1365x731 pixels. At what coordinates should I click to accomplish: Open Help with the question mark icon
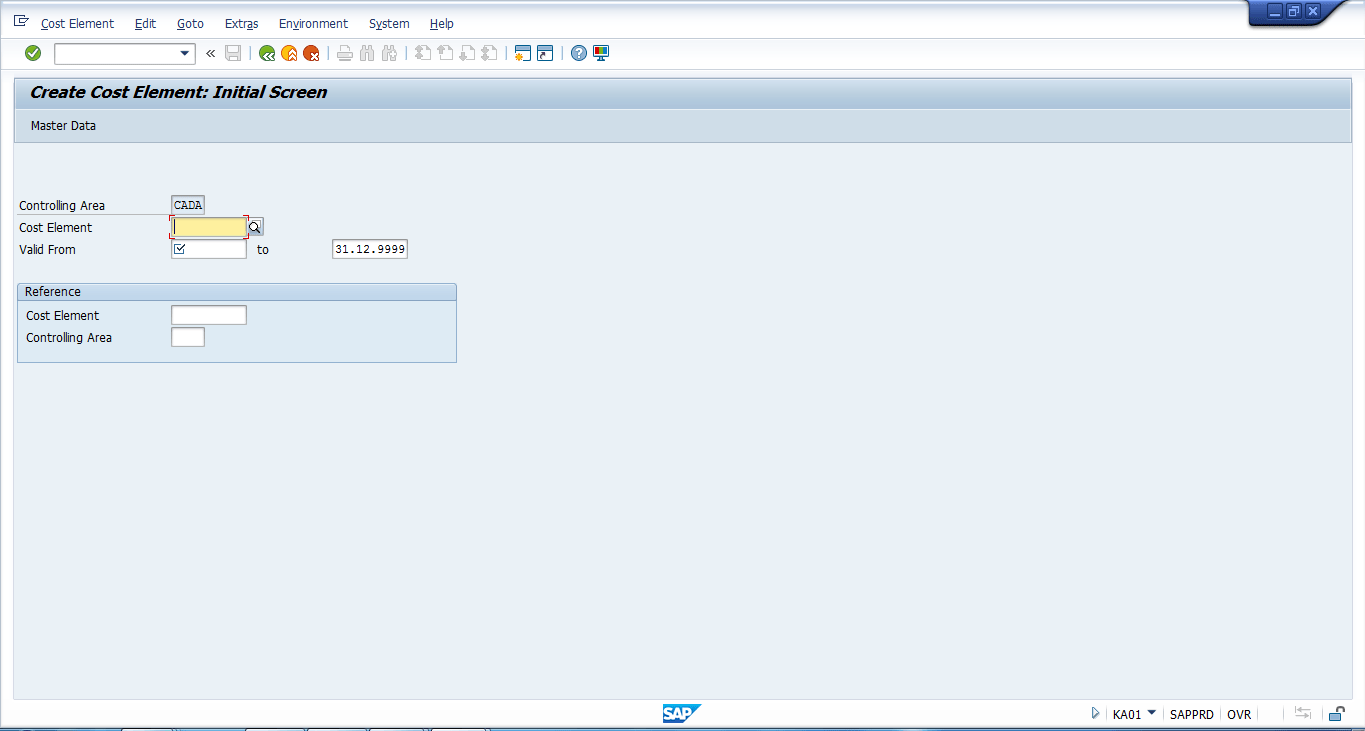579,53
